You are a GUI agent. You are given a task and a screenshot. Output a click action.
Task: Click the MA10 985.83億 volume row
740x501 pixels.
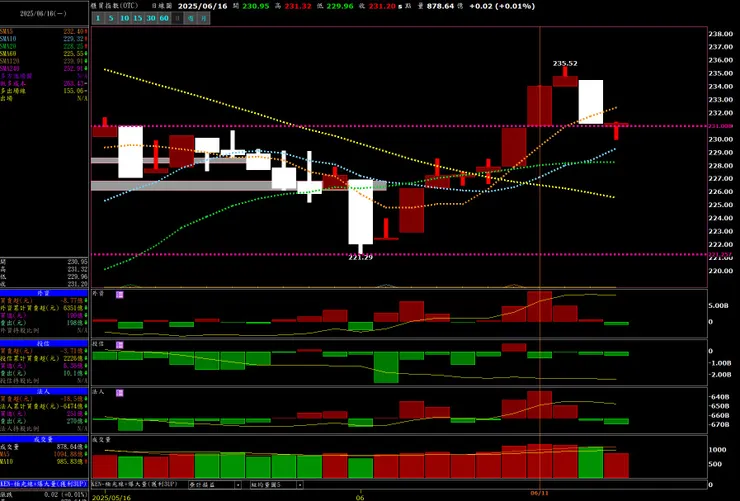point(44,461)
